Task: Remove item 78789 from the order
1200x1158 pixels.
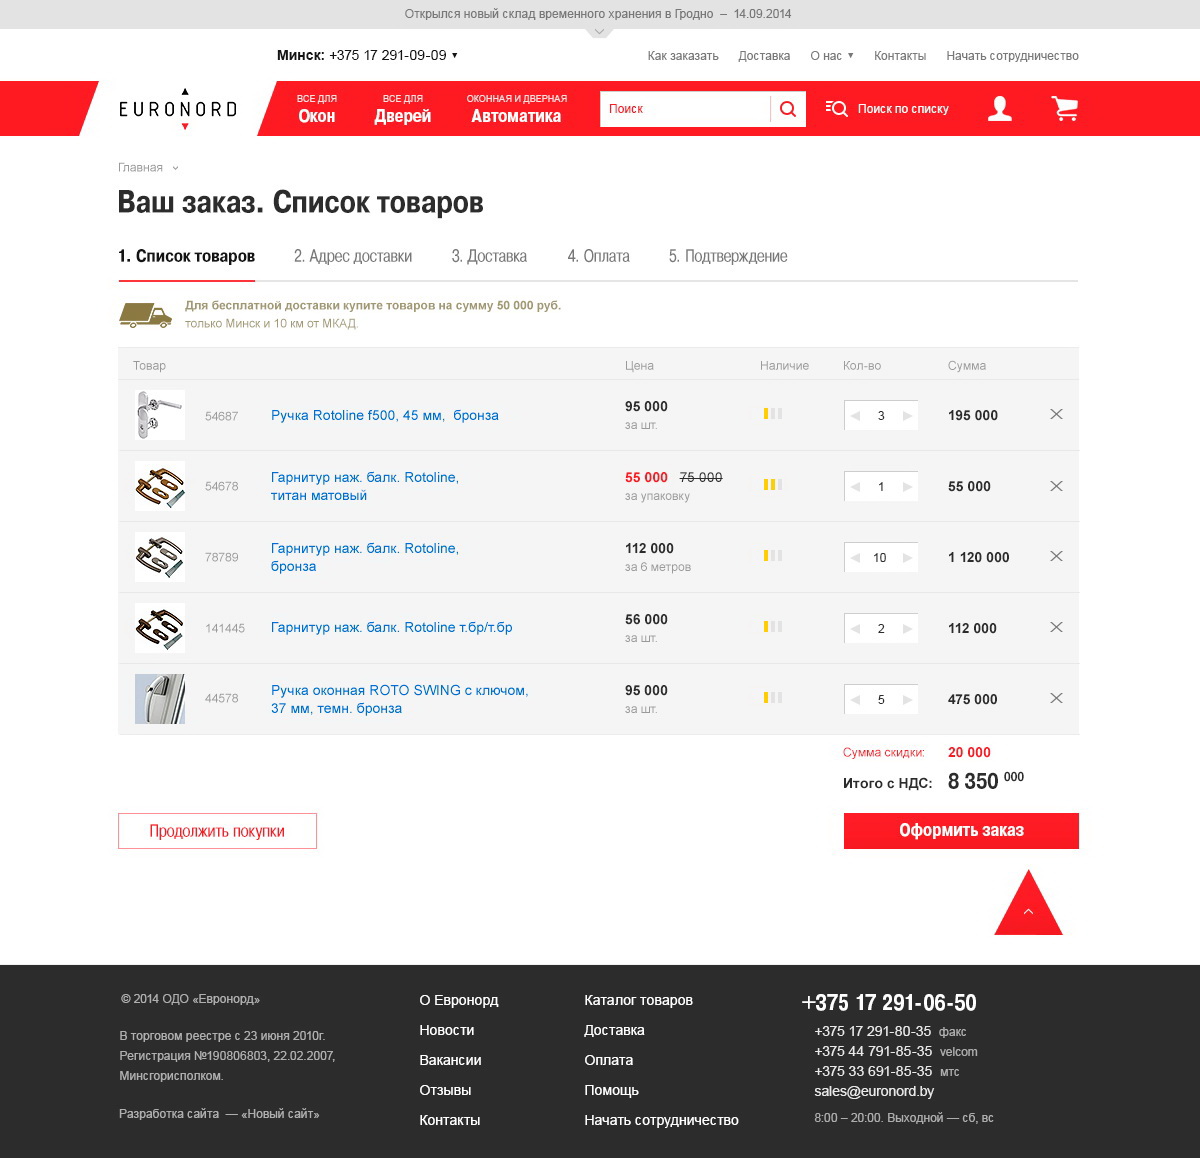Action: coord(1056,556)
